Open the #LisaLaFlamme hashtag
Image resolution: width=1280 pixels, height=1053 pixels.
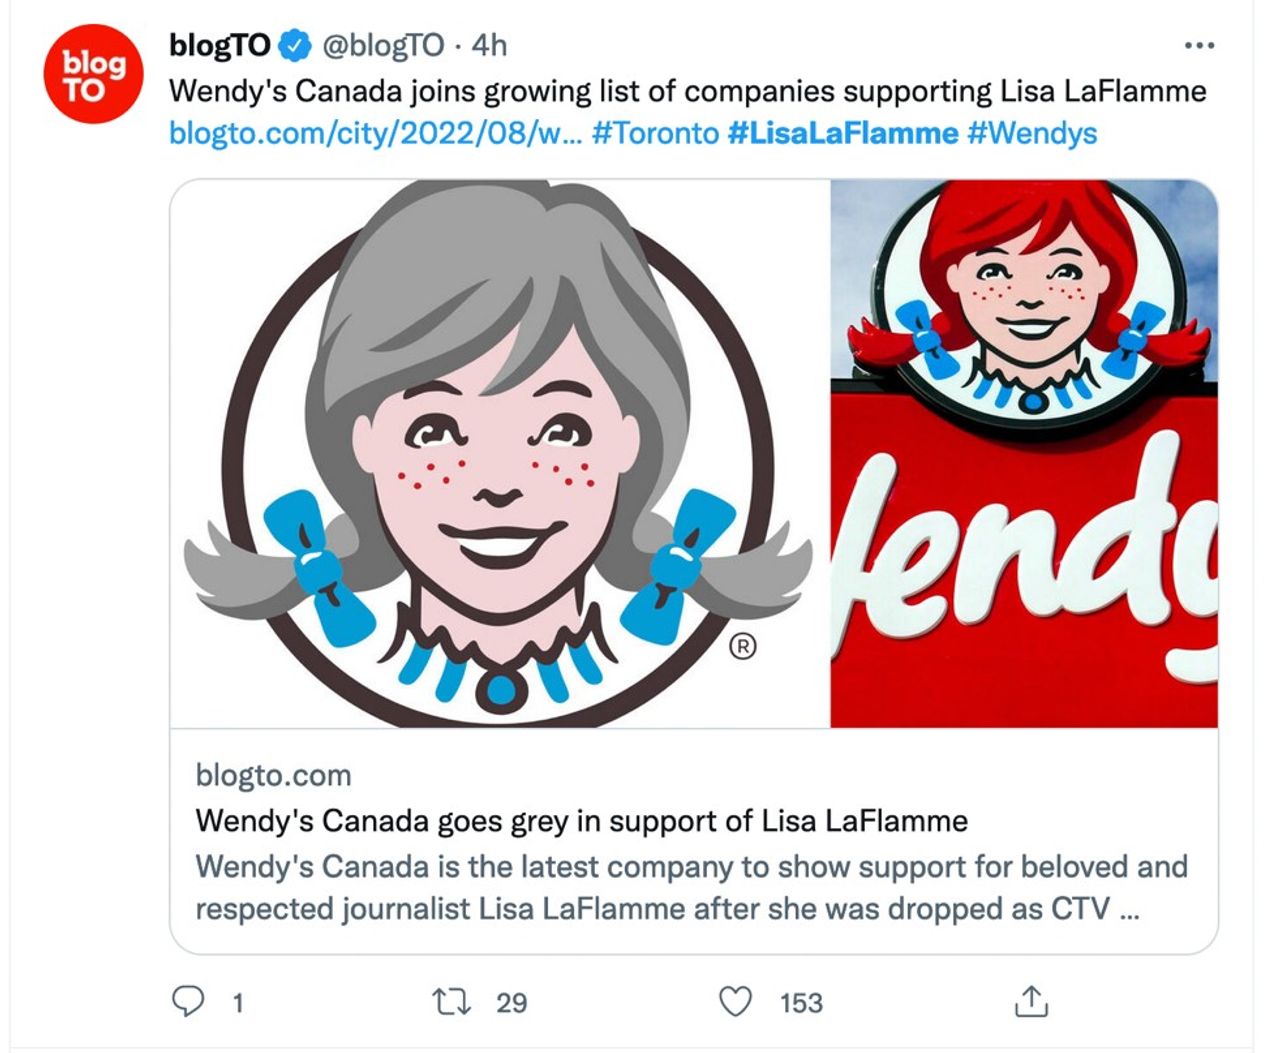(x=842, y=133)
